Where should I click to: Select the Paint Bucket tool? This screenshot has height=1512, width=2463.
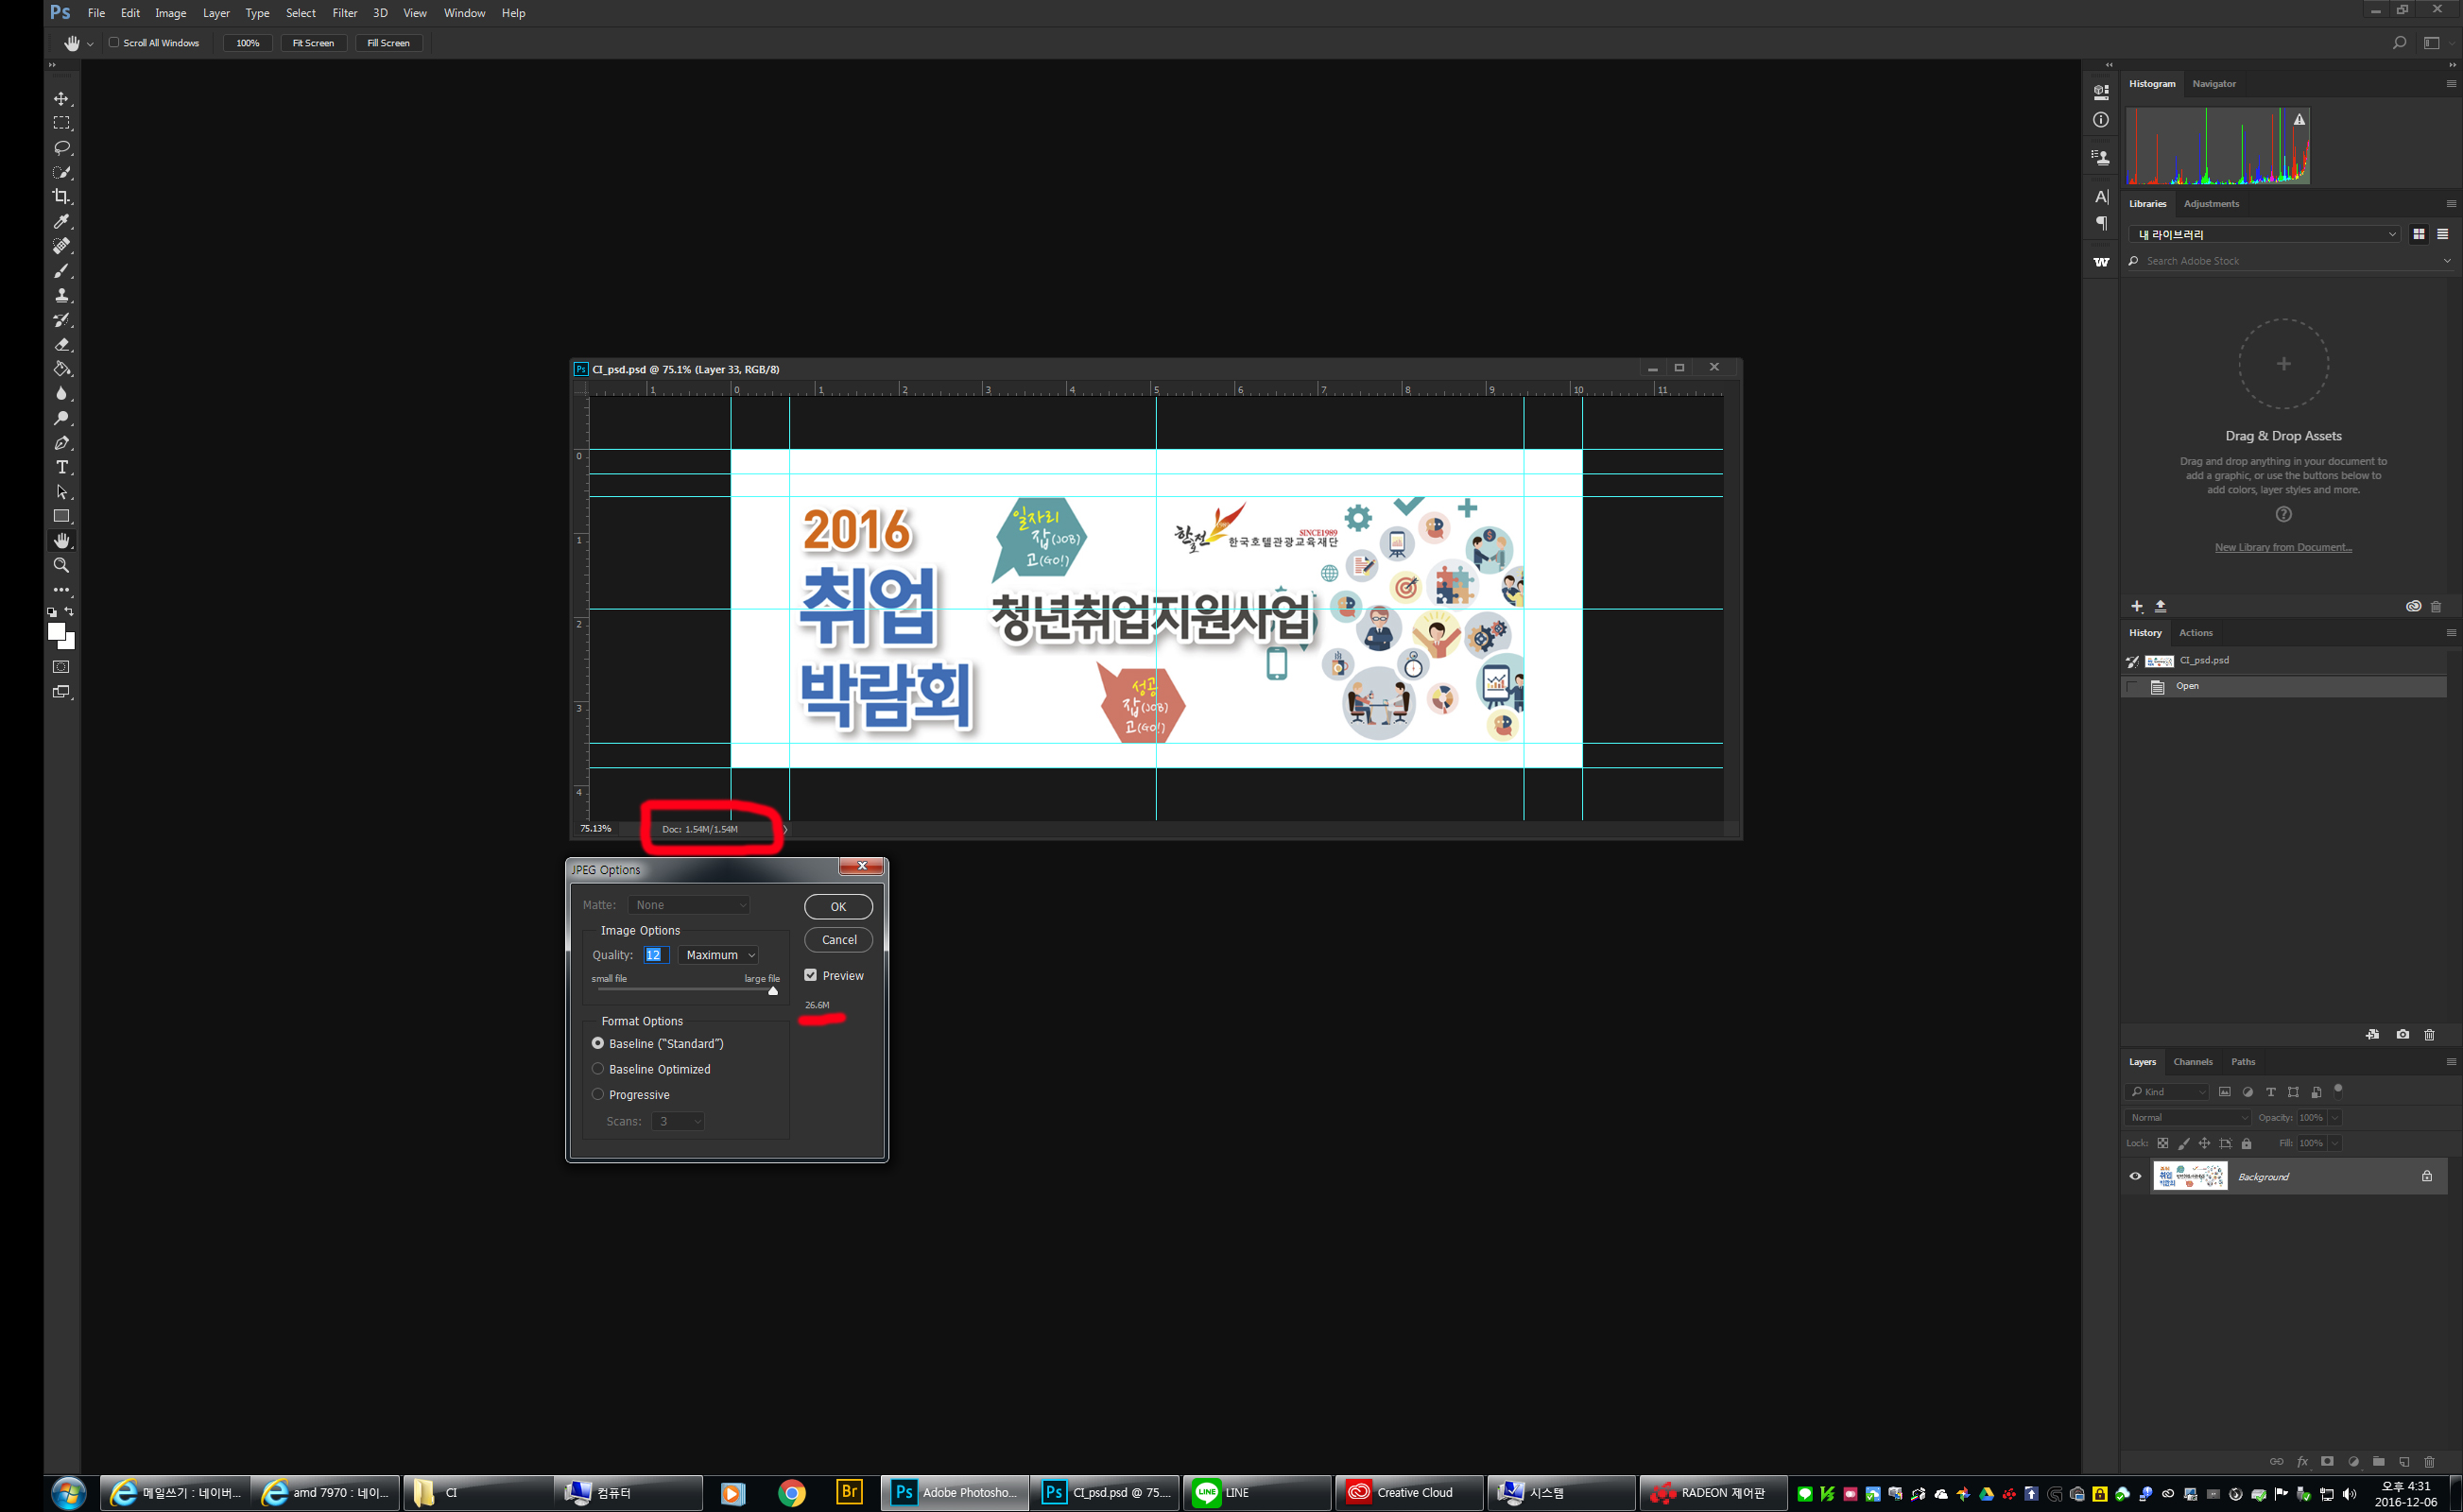point(61,369)
